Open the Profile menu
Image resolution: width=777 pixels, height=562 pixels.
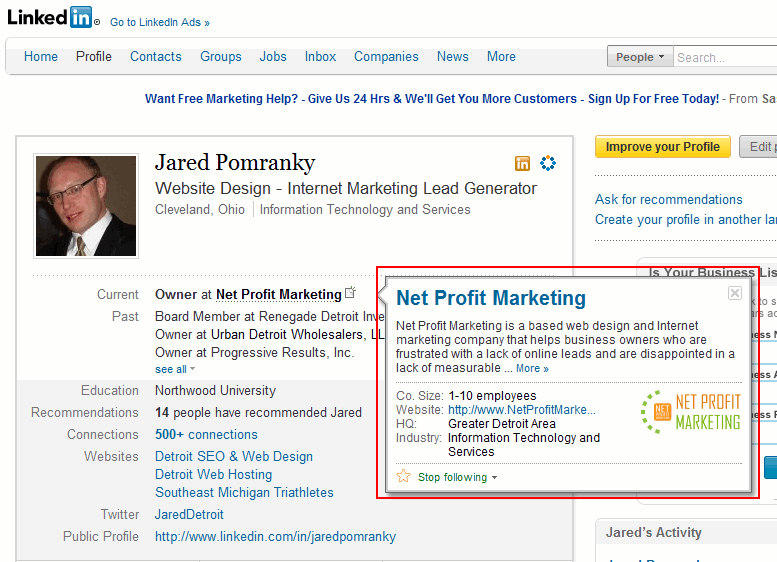click(94, 56)
